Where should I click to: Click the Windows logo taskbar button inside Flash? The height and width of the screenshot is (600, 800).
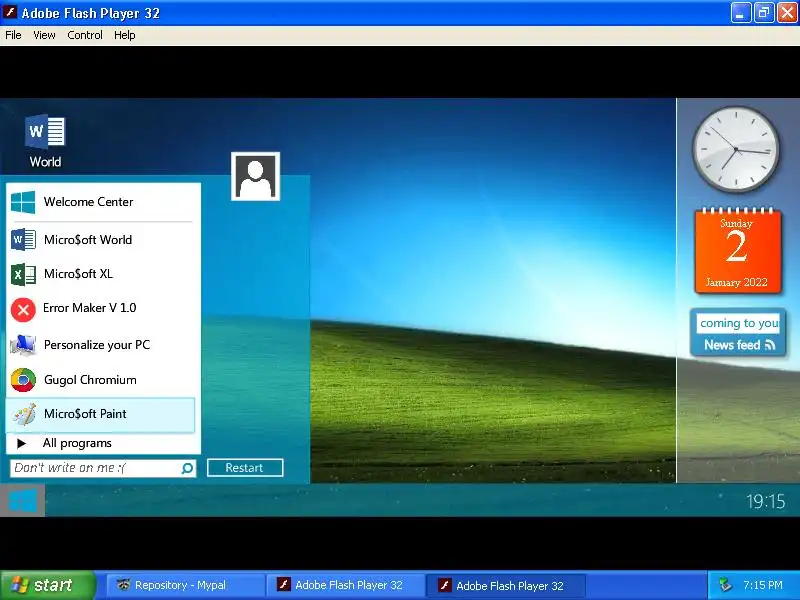pos(22,501)
